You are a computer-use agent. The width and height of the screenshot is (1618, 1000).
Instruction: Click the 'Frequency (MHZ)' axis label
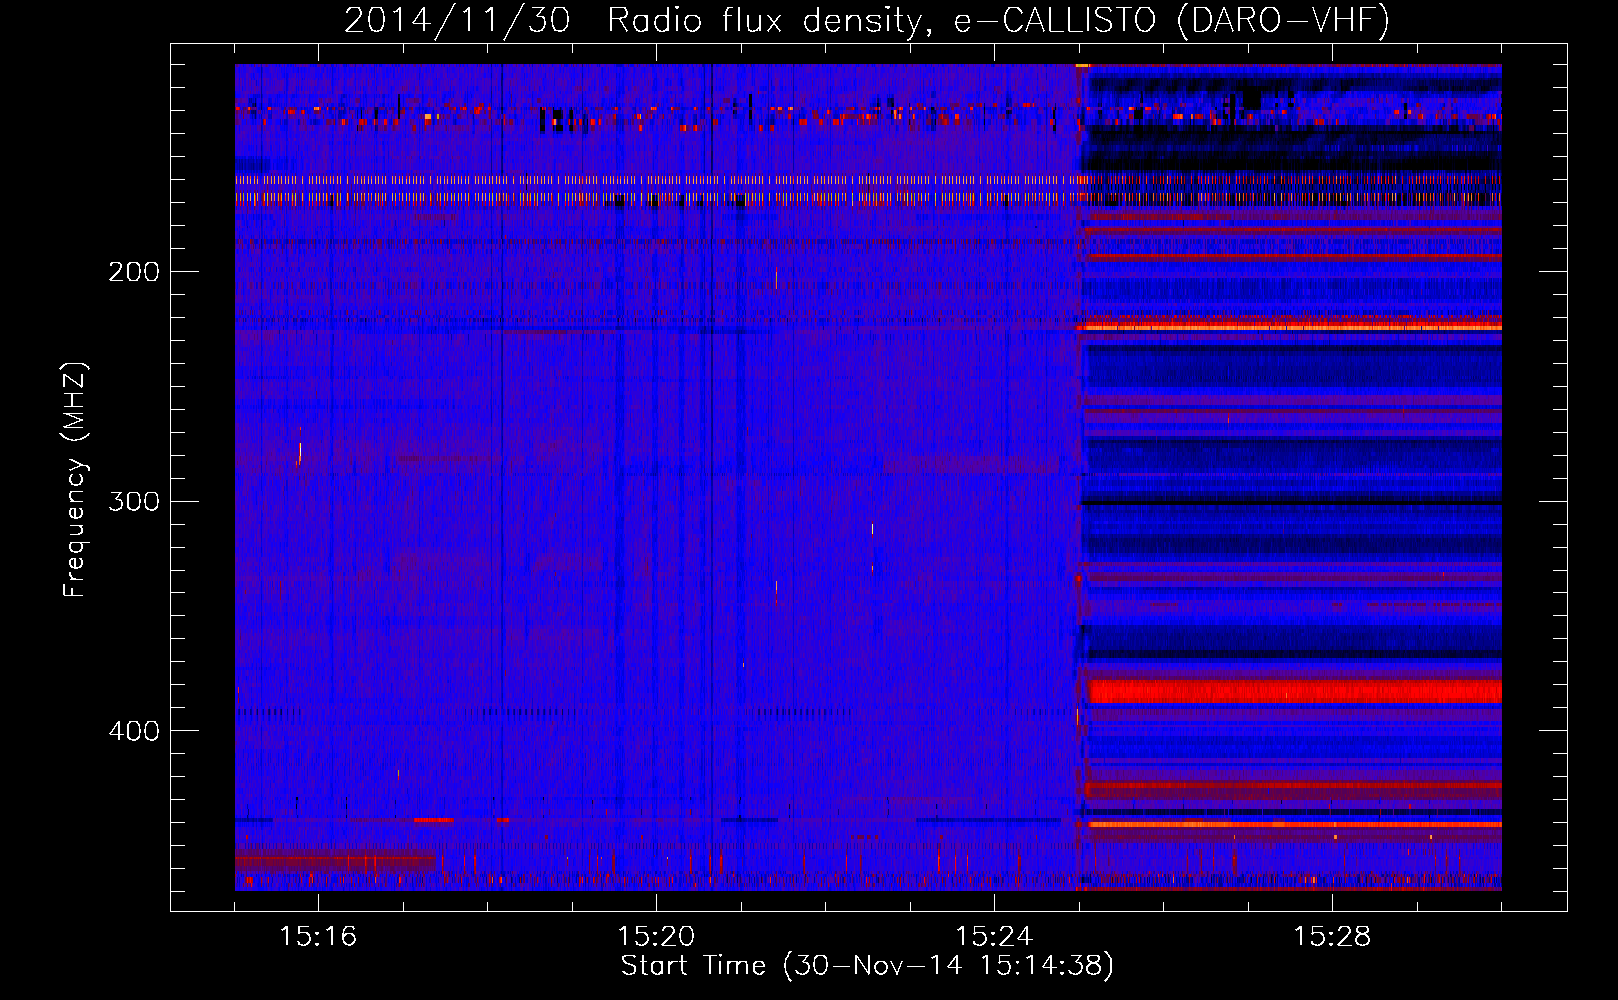pos(75,480)
